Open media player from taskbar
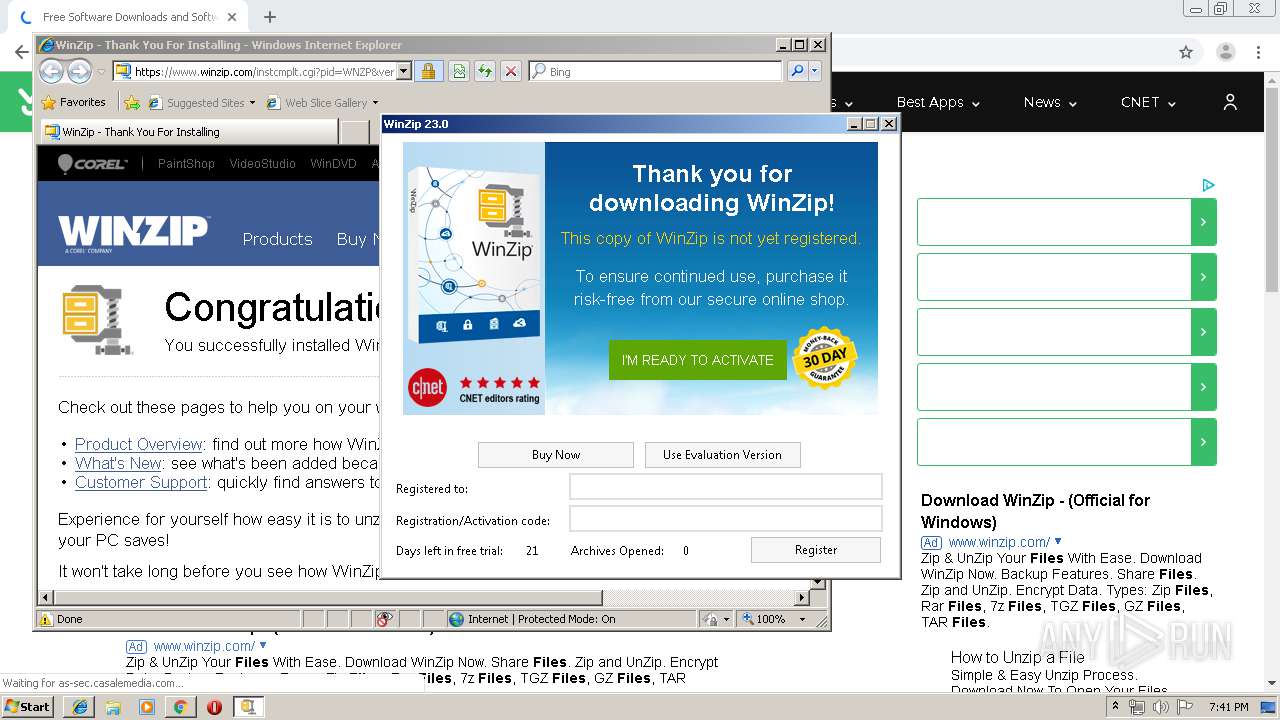This screenshot has height=720, width=1280. (x=147, y=707)
